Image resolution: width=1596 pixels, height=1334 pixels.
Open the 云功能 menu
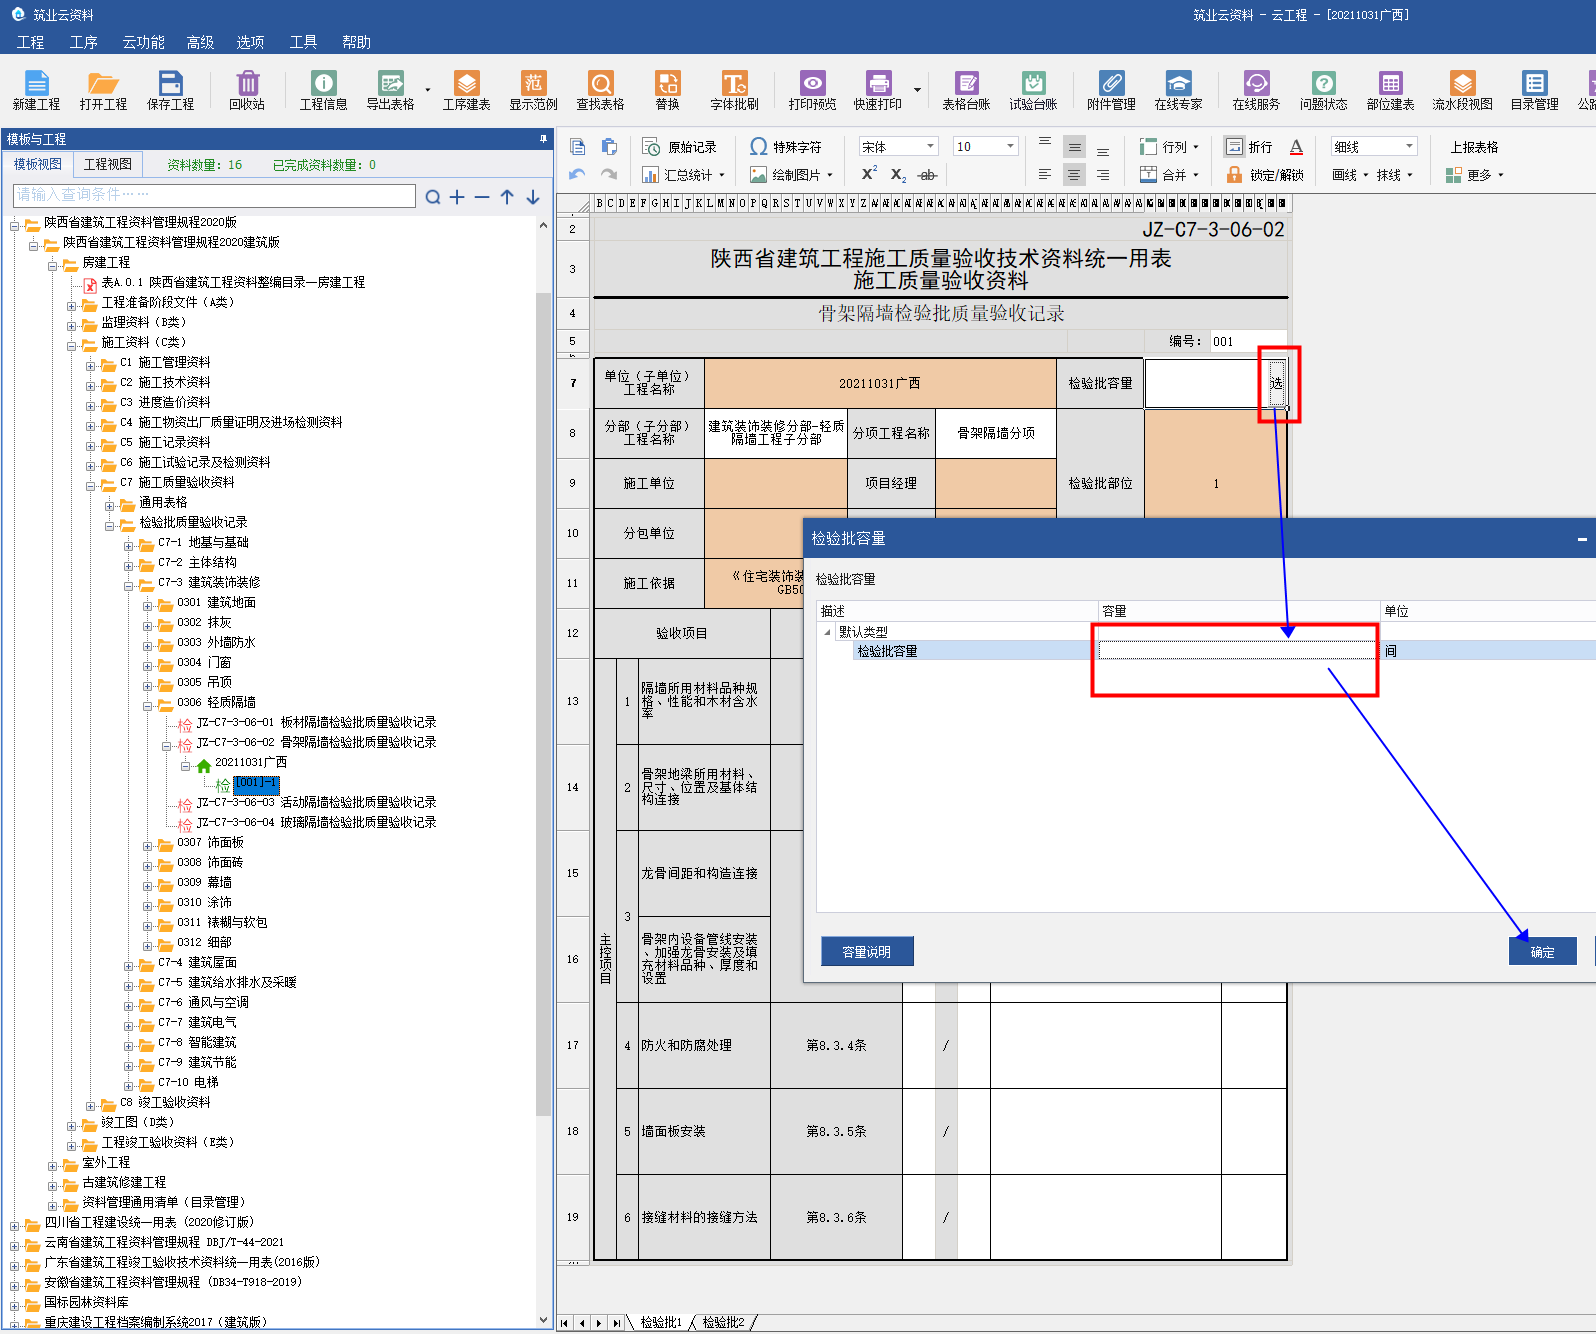[143, 42]
